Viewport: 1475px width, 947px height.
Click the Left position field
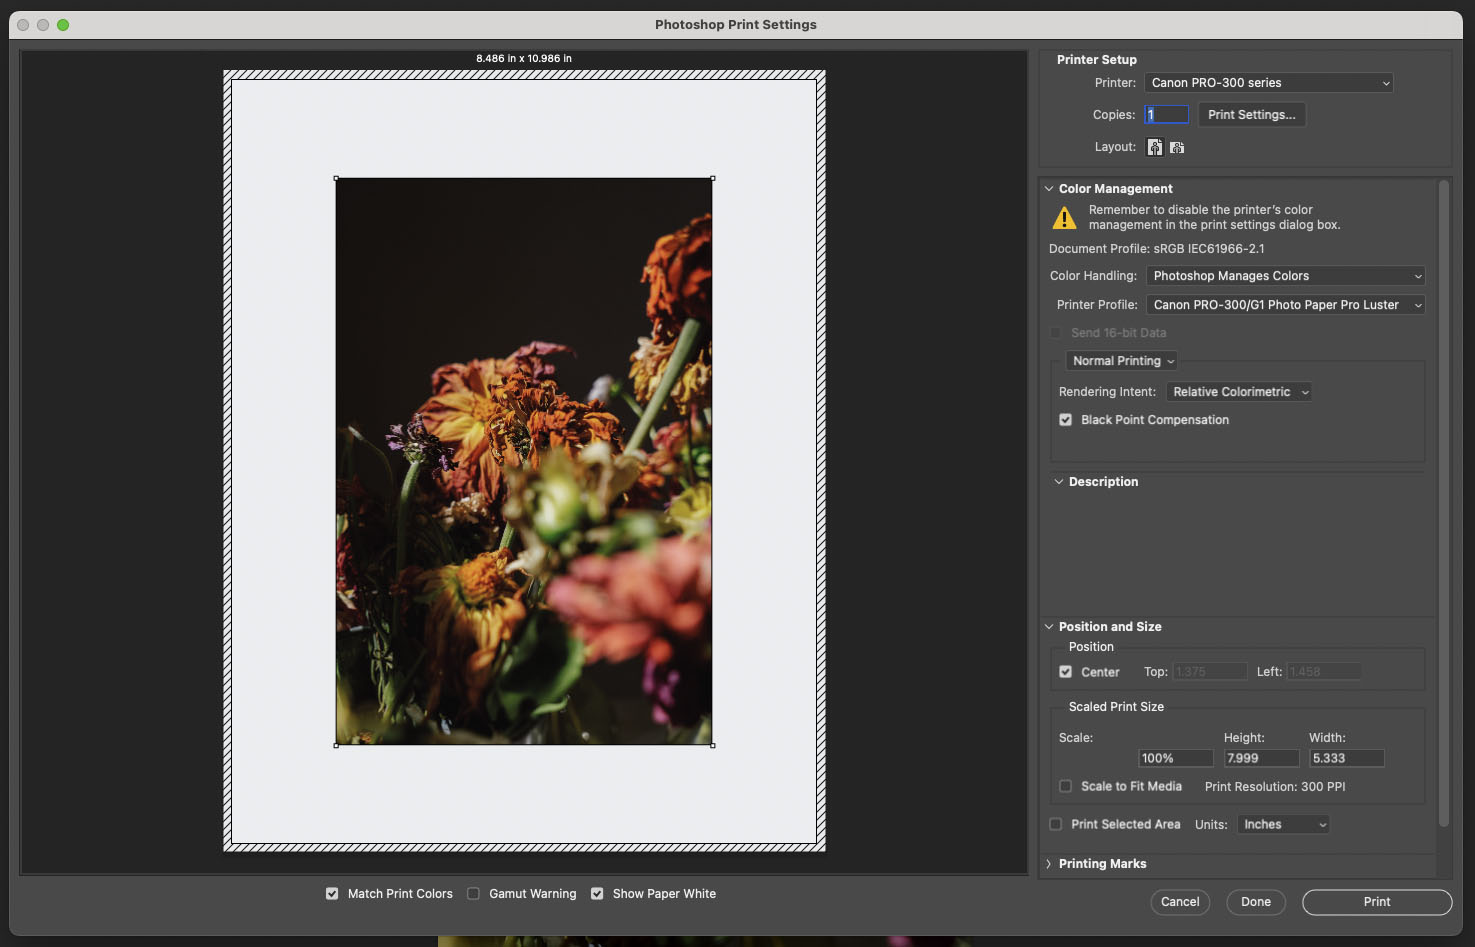[x=1324, y=672]
